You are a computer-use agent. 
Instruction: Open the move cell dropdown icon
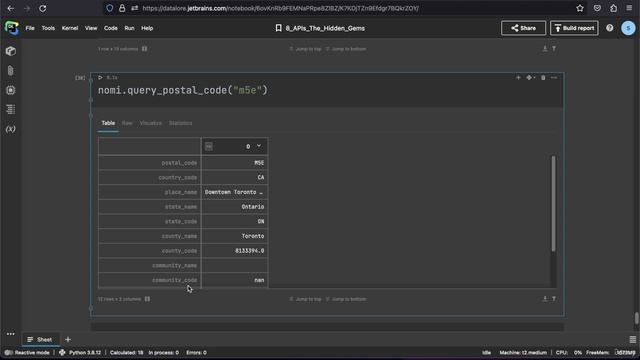click(530, 78)
